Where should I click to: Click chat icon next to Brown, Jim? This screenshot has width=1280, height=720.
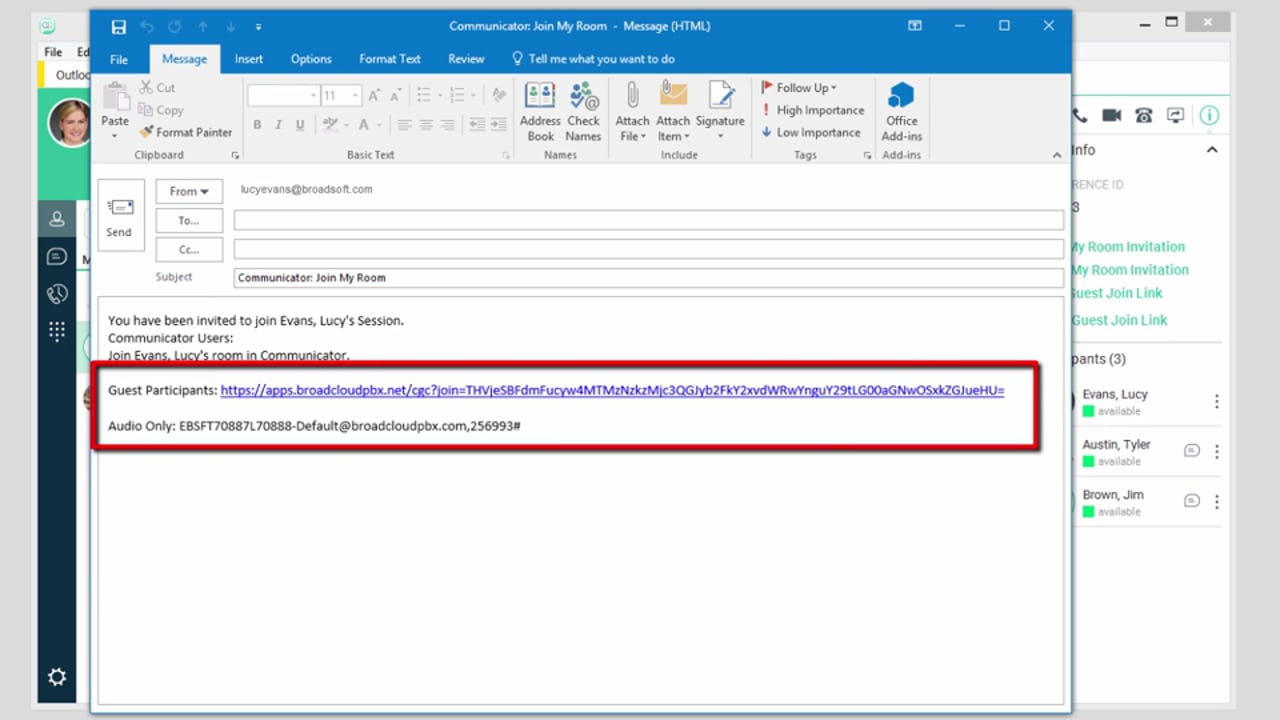pyautogui.click(x=1192, y=501)
